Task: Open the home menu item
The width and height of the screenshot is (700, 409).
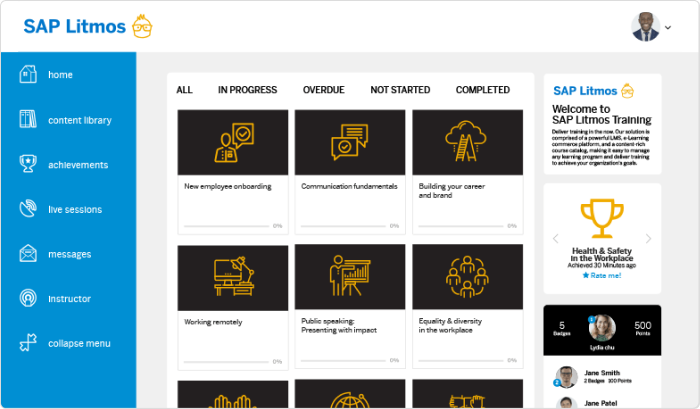Action: tap(60, 75)
